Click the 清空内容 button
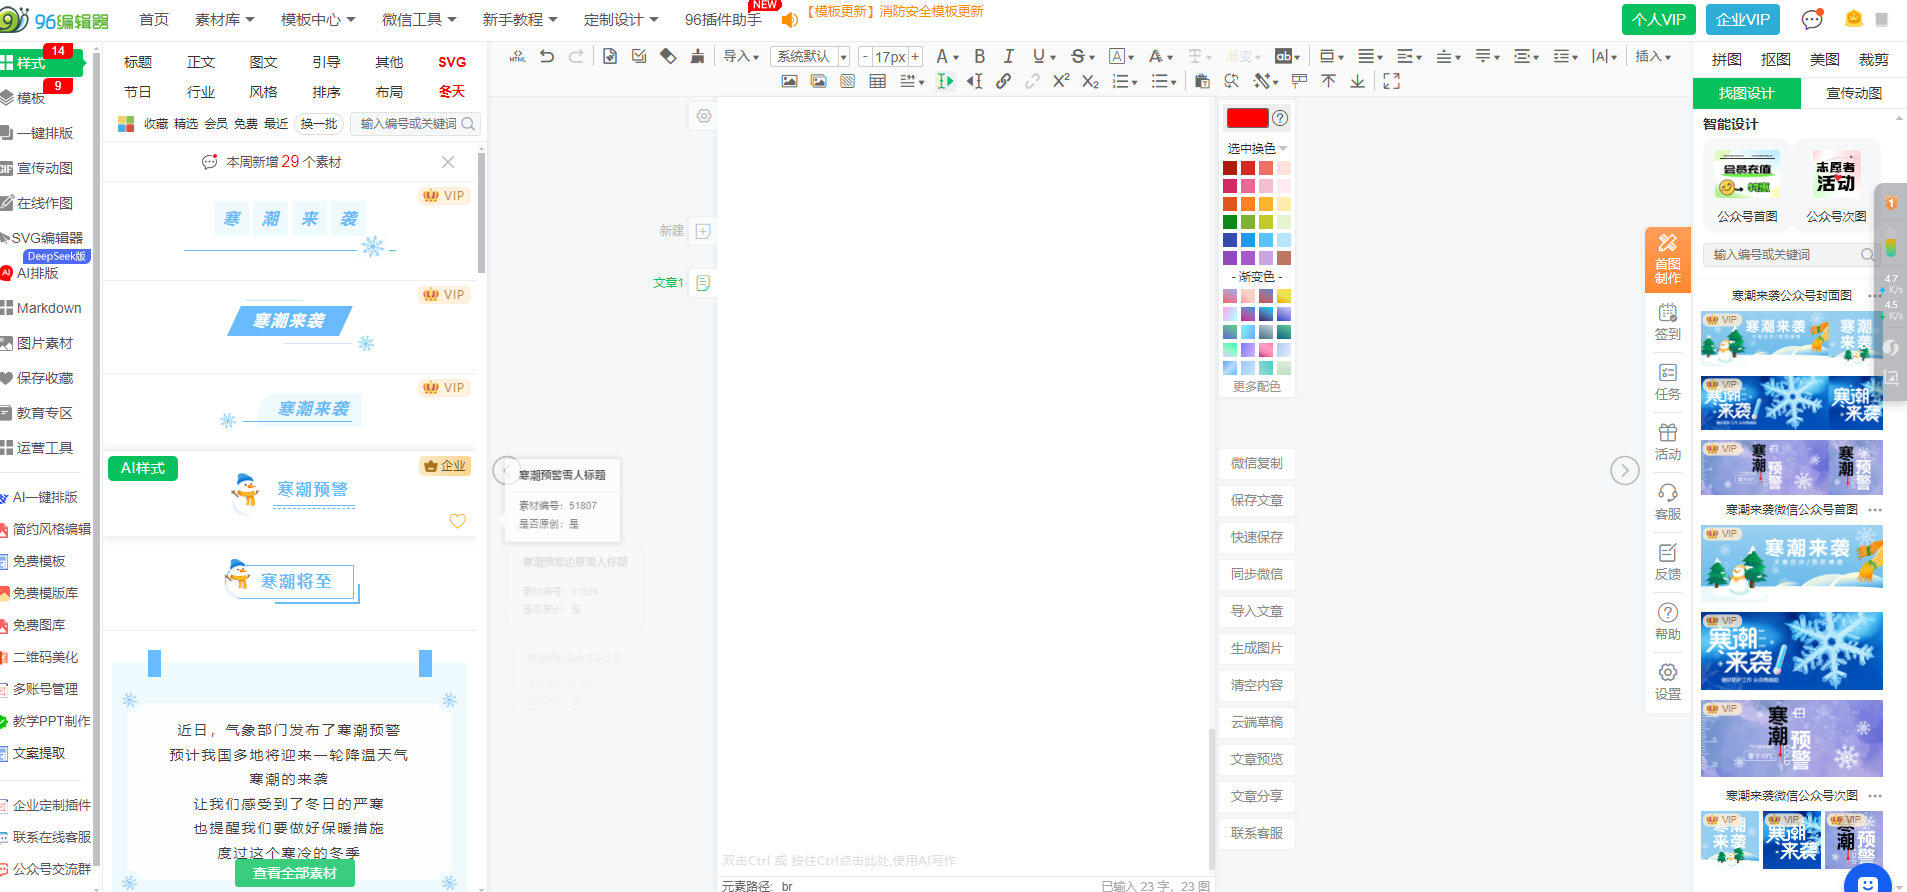The width and height of the screenshot is (1907, 892). 1257,685
